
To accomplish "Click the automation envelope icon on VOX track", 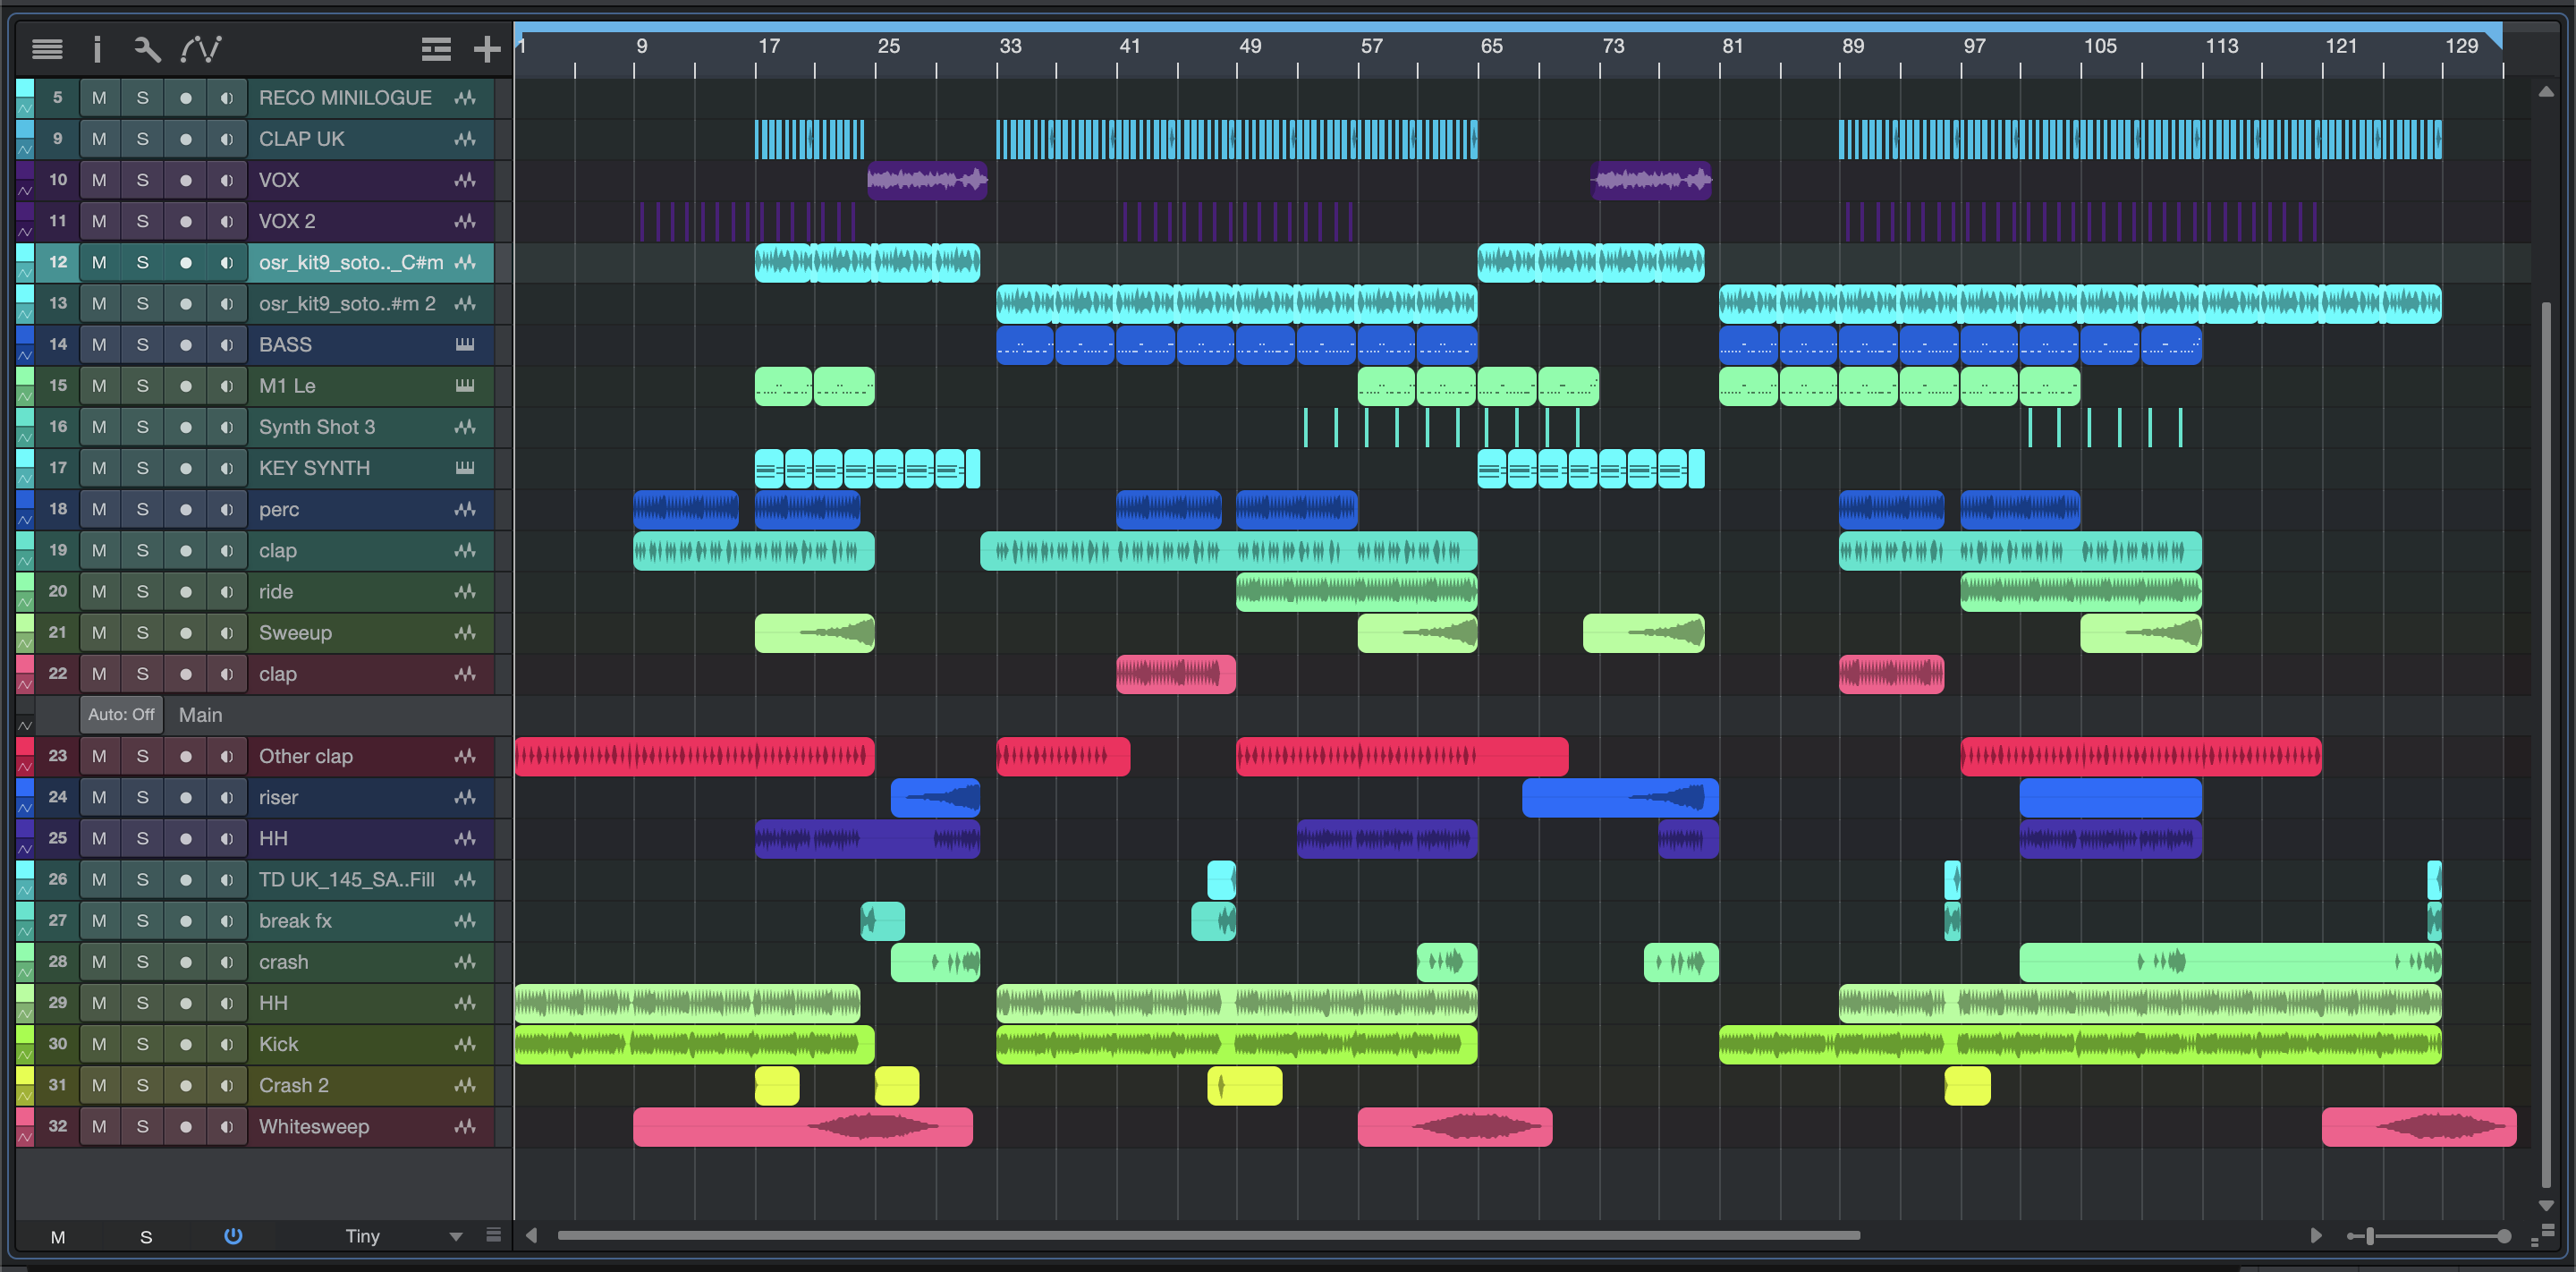I will [x=25, y=190].
